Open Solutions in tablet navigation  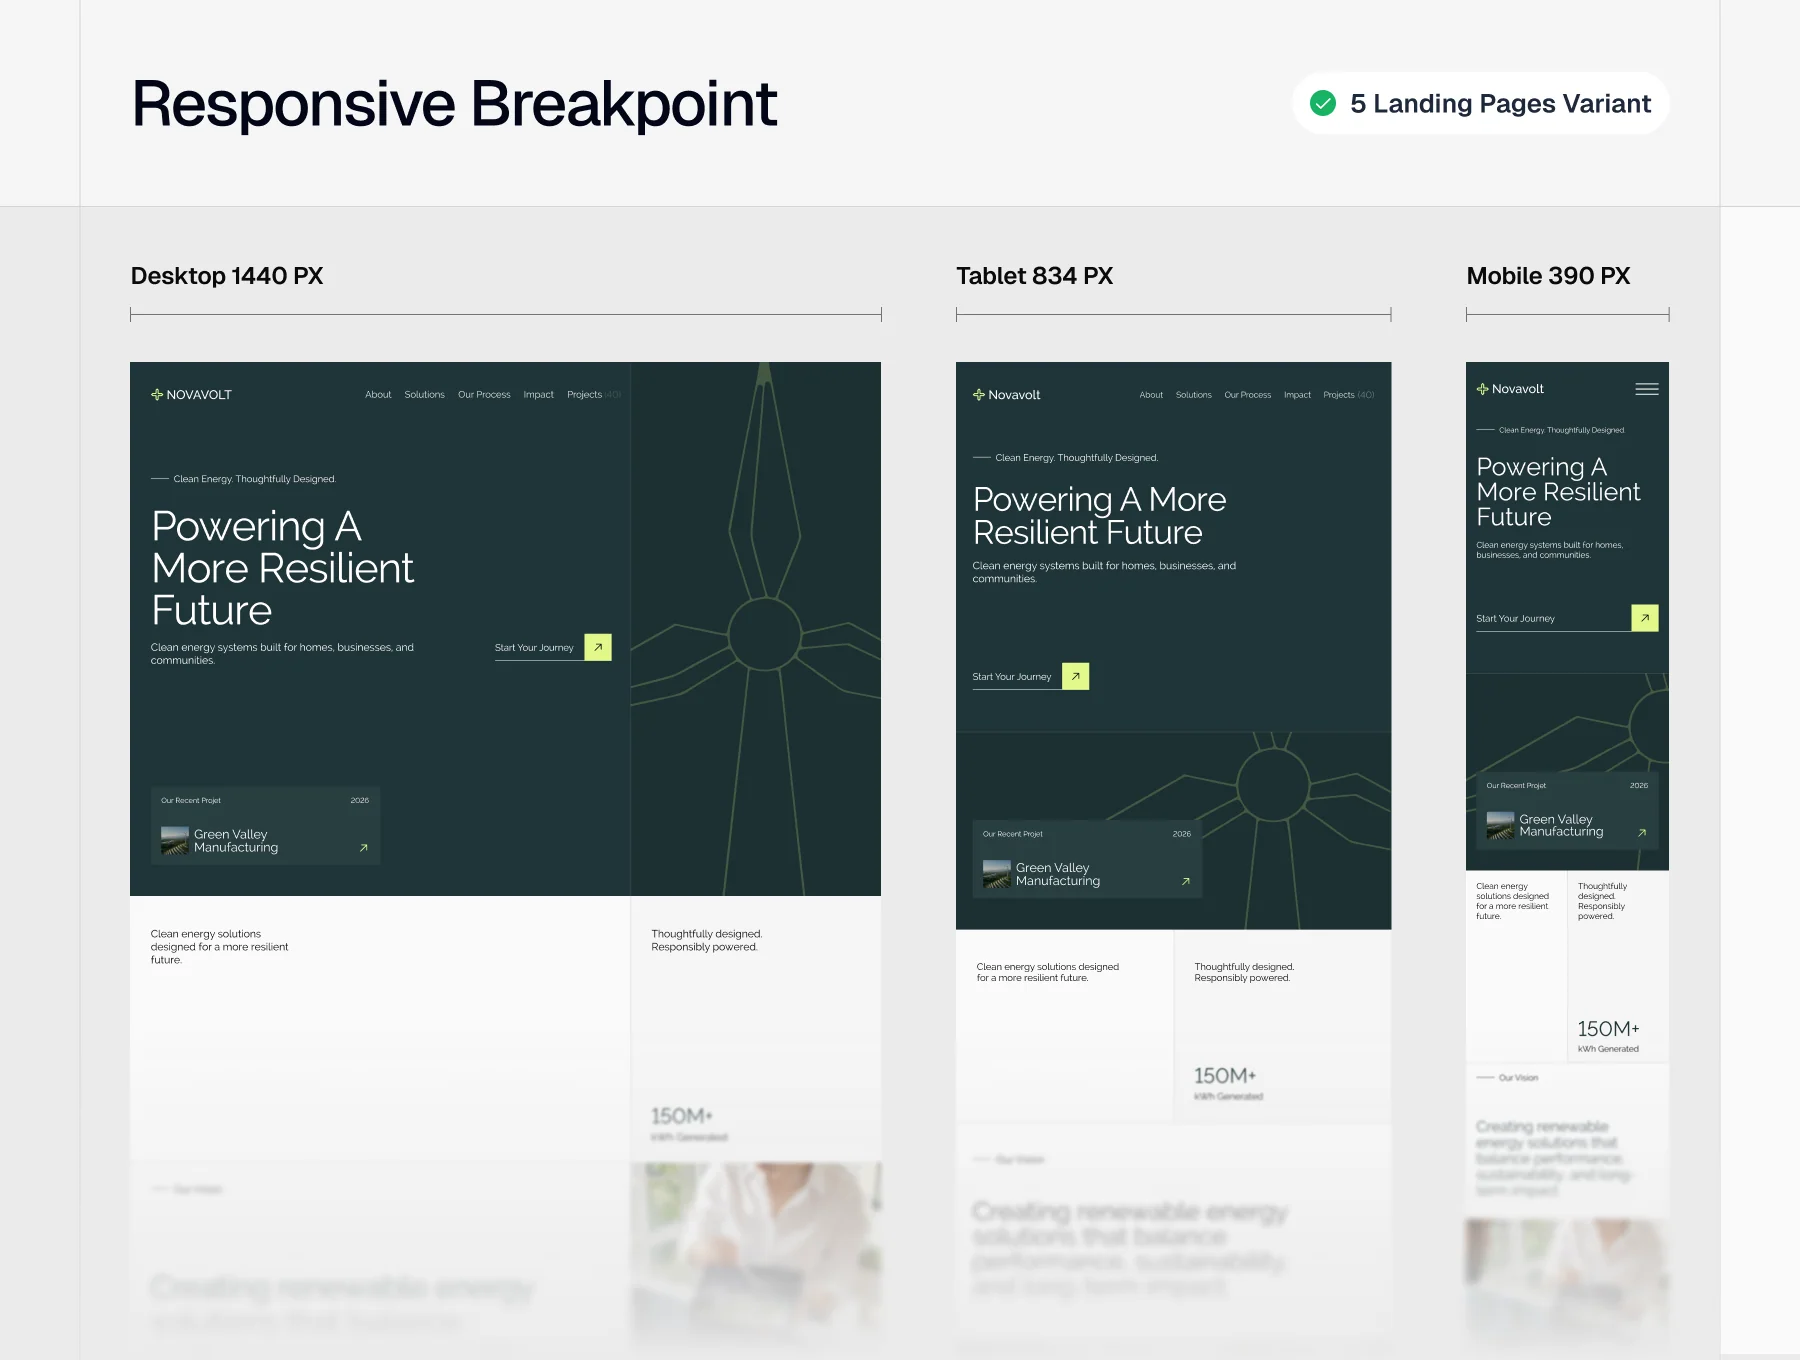tap(1193, 395)
